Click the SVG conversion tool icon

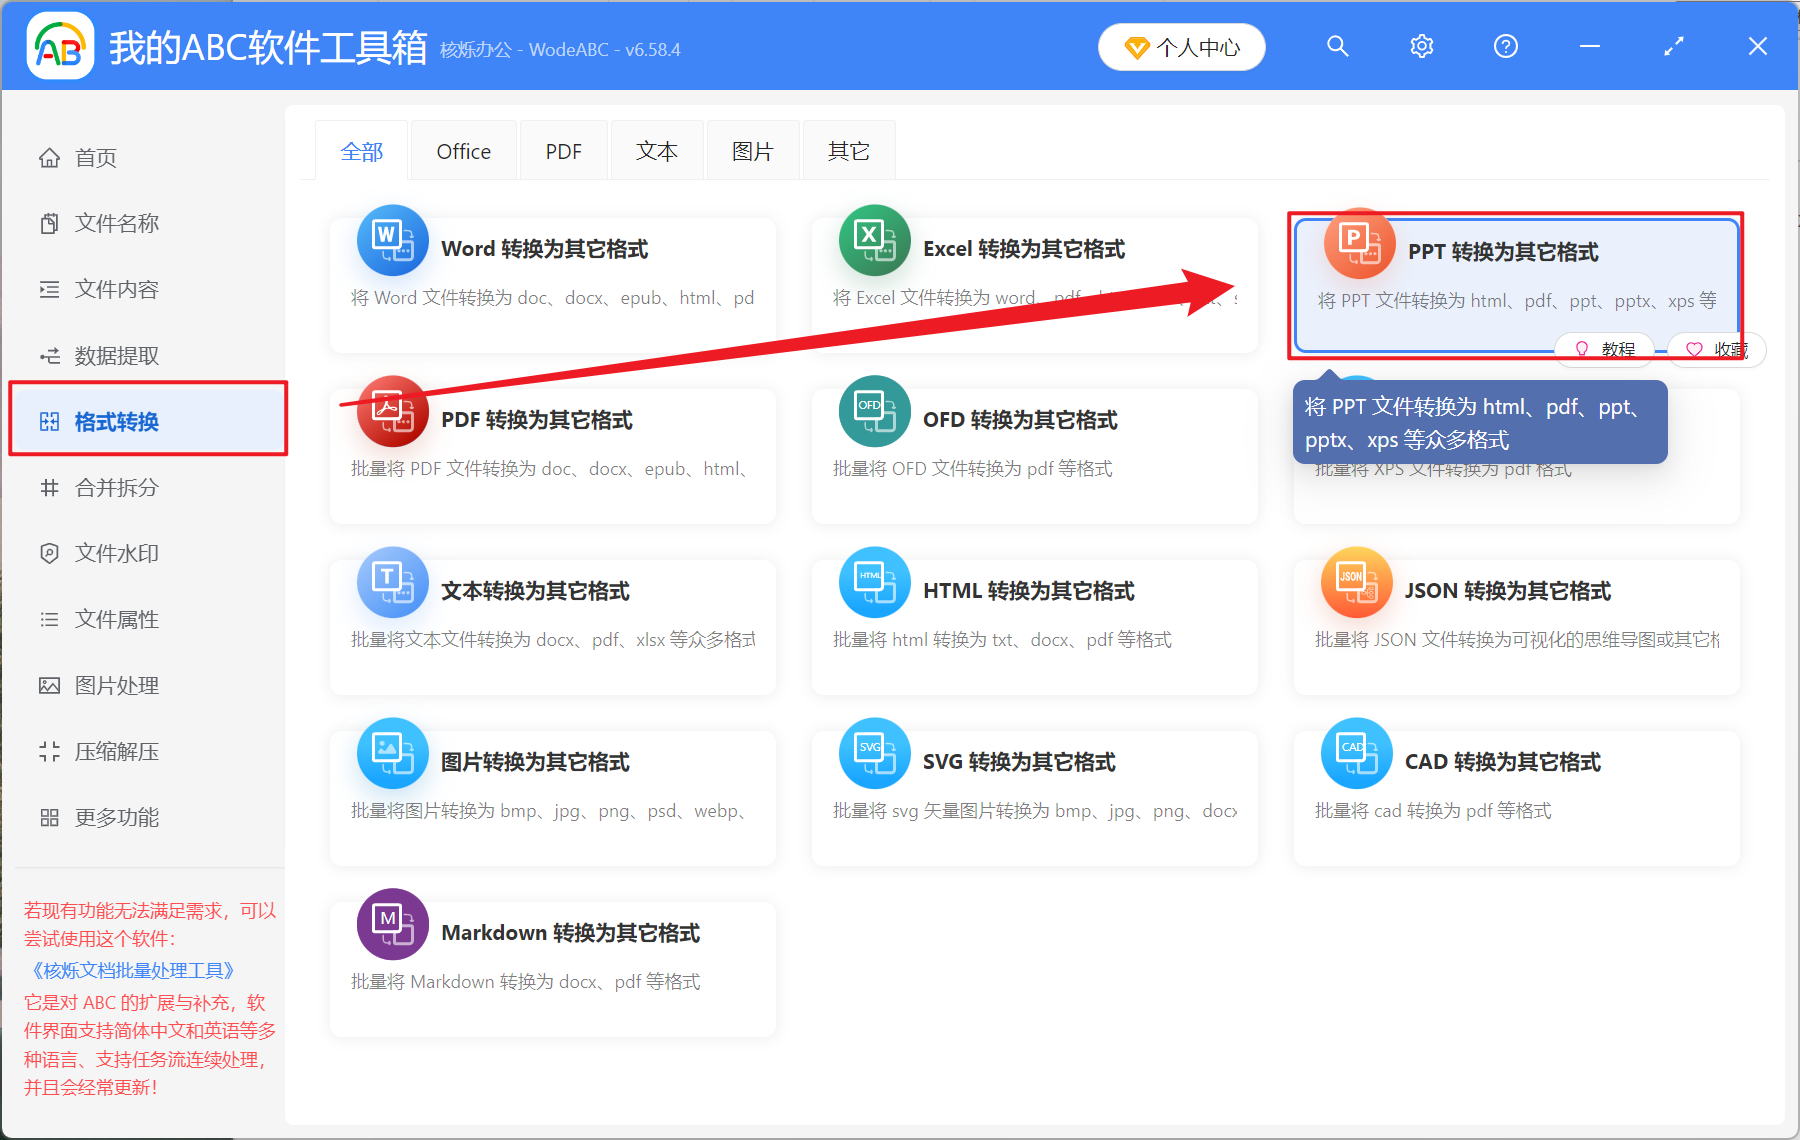875,753
